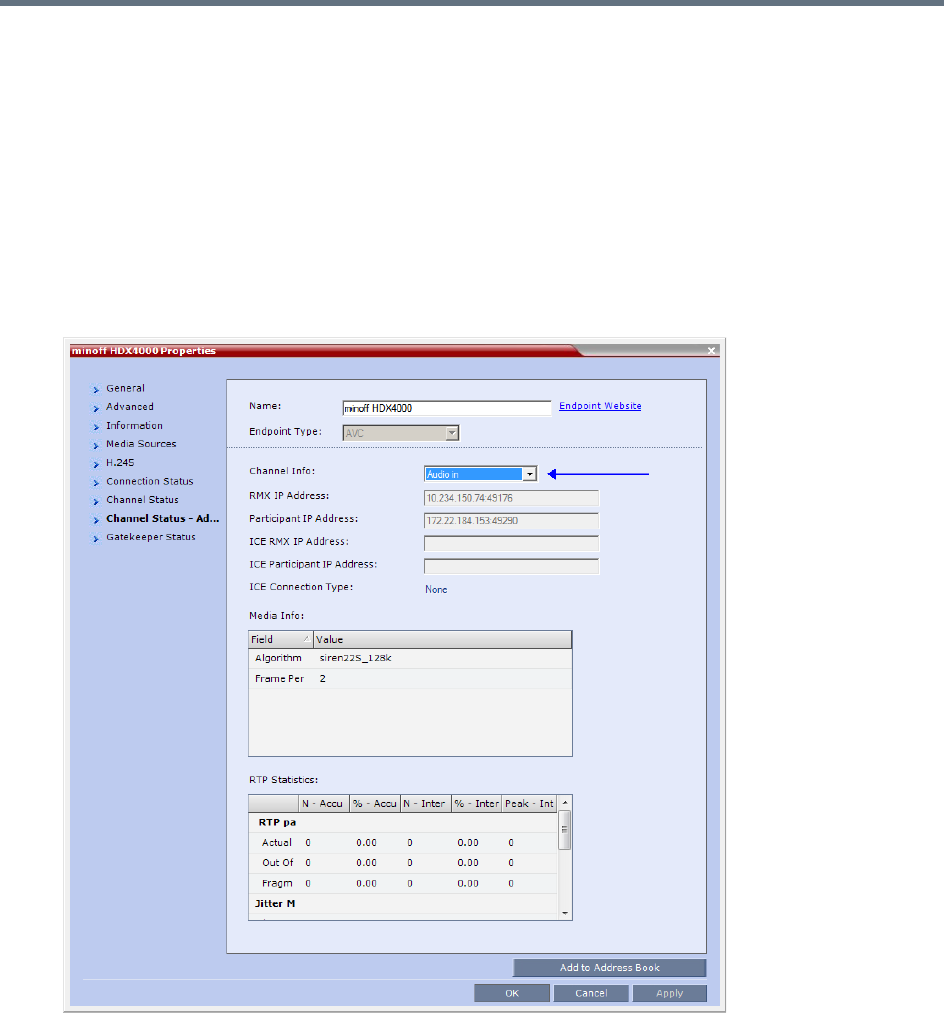
Task: Click the arrow icon beside General
Action: tap(96, 390)
